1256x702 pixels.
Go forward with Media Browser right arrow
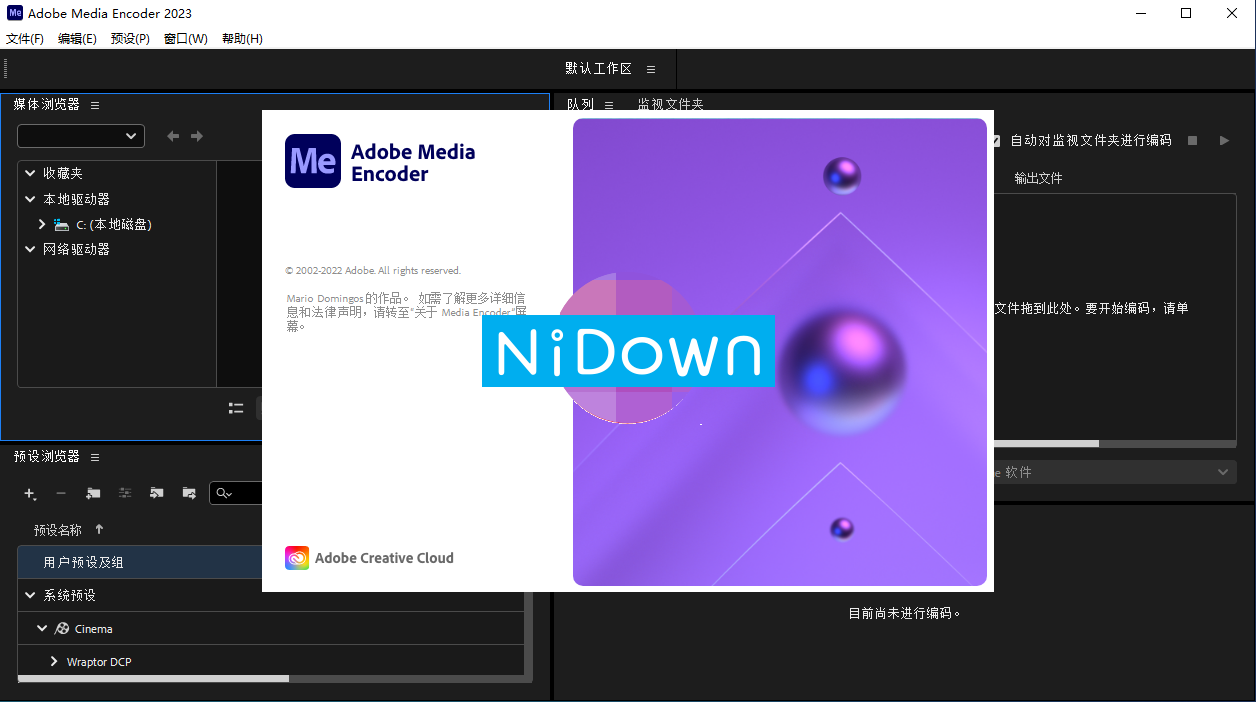tap(197, 136)
